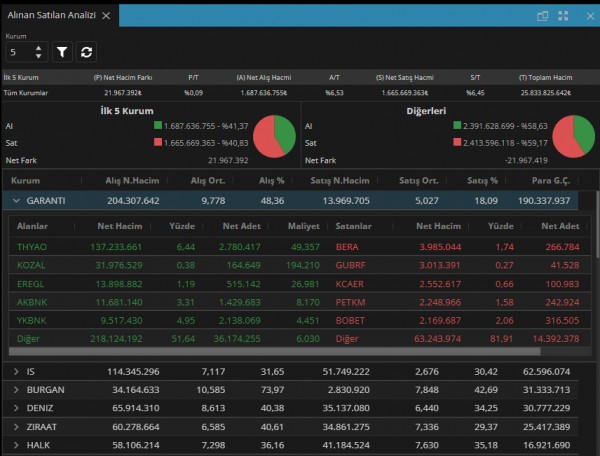Click red Sat swatch under Diğerleri
The image size is (600, 456).
tap(457, 142)
